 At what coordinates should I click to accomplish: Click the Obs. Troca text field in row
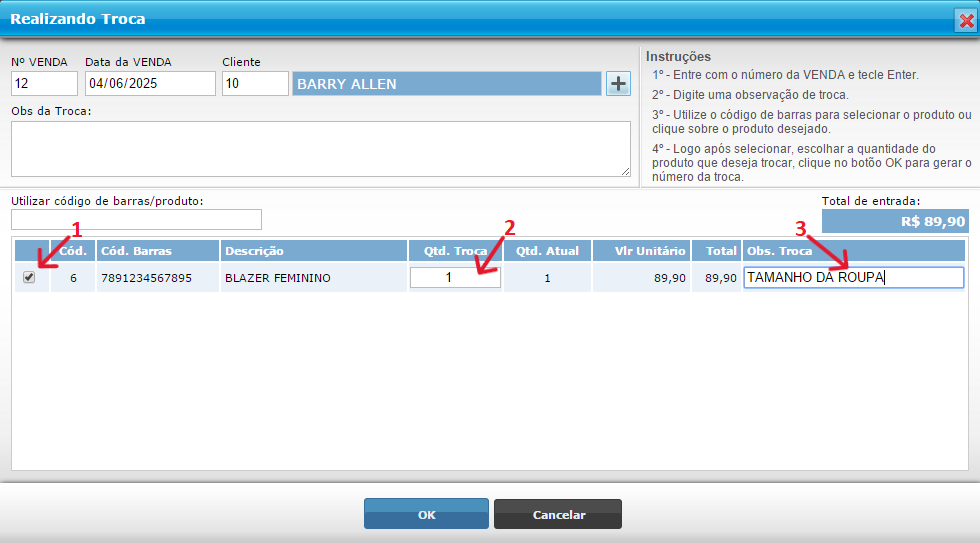coord(853,278)
